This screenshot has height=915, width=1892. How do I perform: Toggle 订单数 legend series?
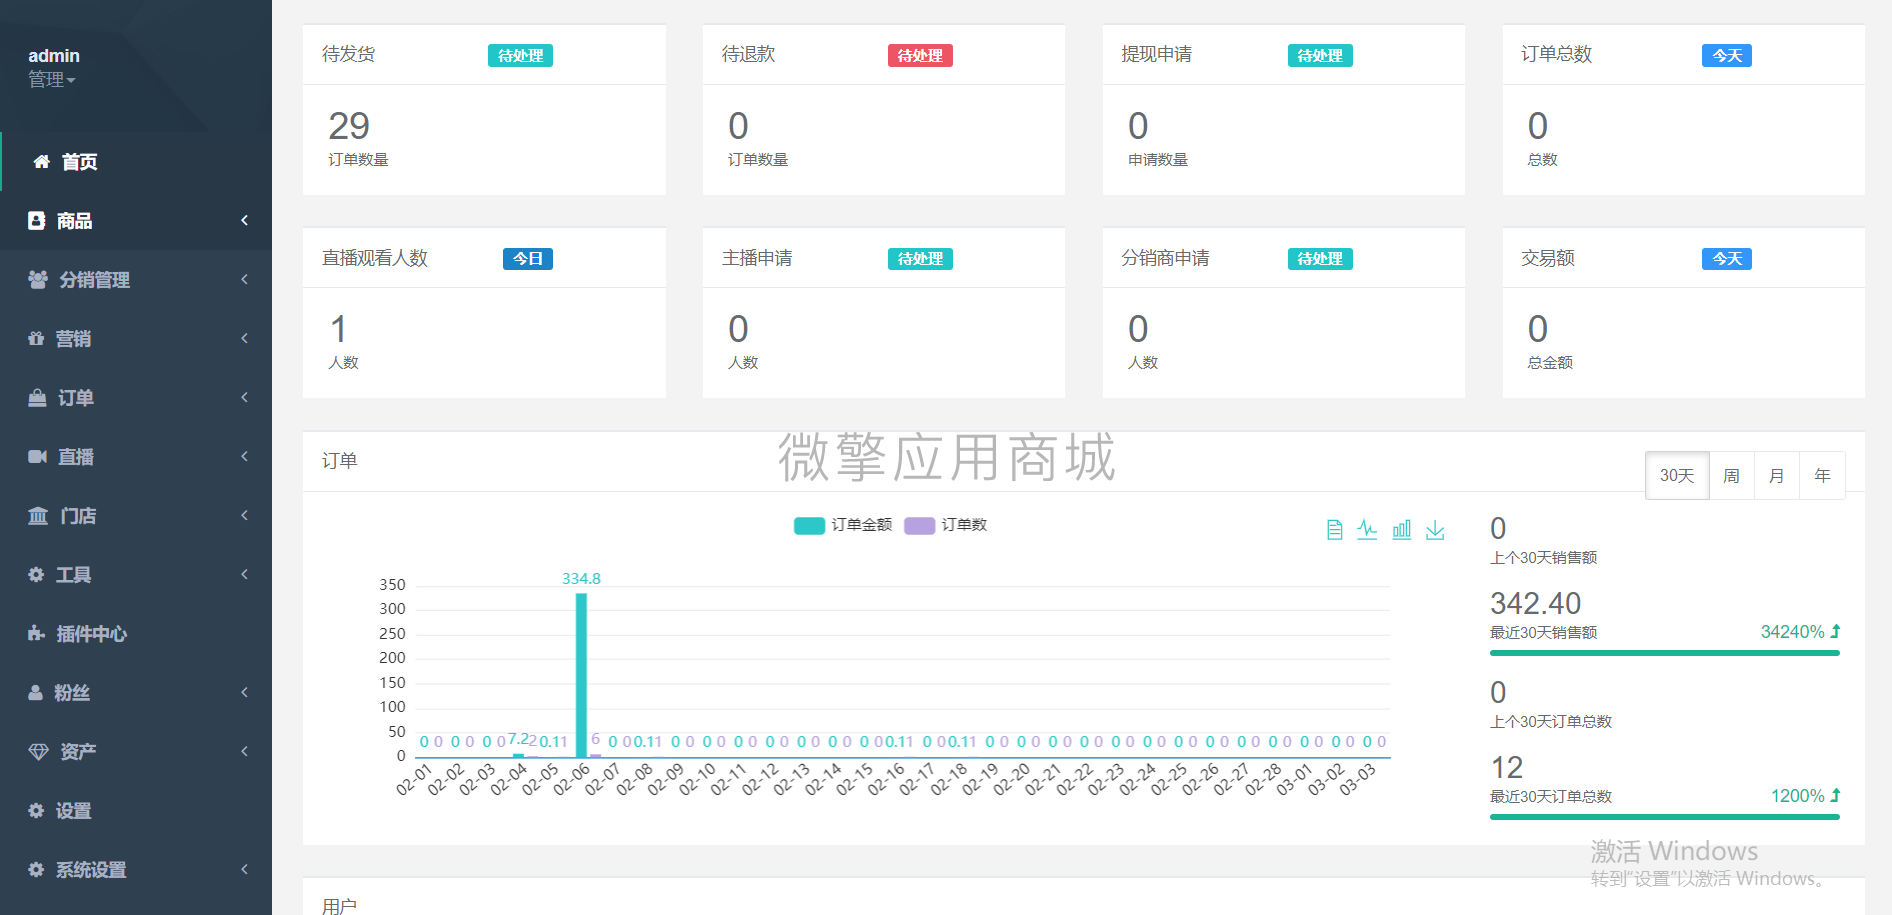pos(946,525)
